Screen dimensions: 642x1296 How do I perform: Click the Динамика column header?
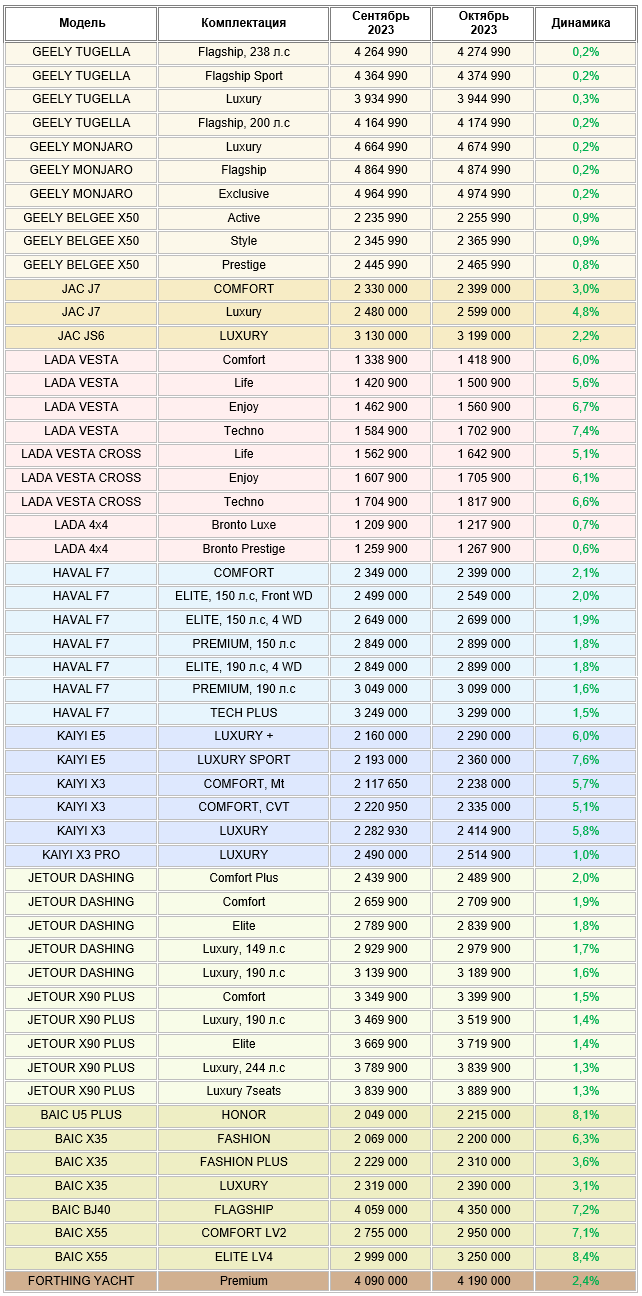[x=585, y=23]
